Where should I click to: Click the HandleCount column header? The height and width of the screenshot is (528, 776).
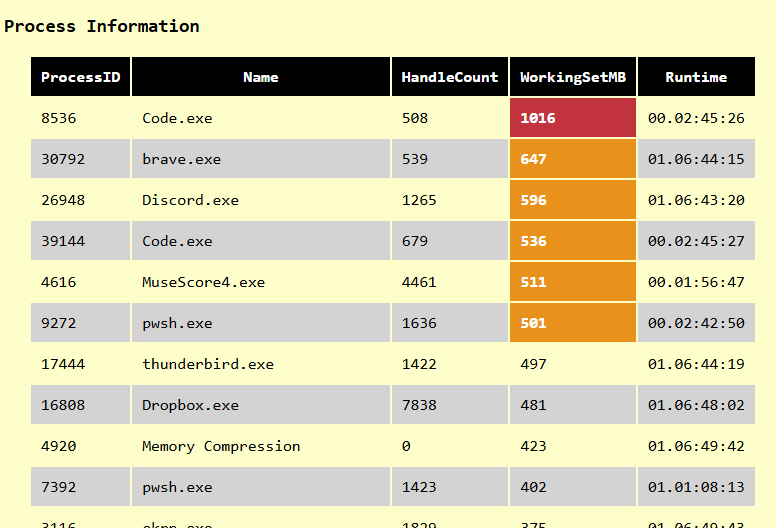[450, 77]
